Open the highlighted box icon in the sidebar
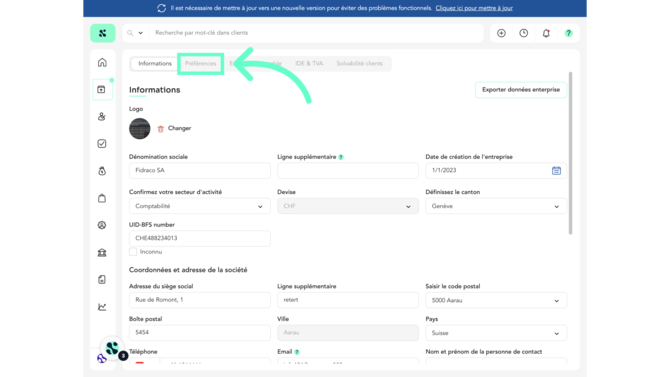The width and height of the screenshot is (670, 377). click(x=102, y=89)
